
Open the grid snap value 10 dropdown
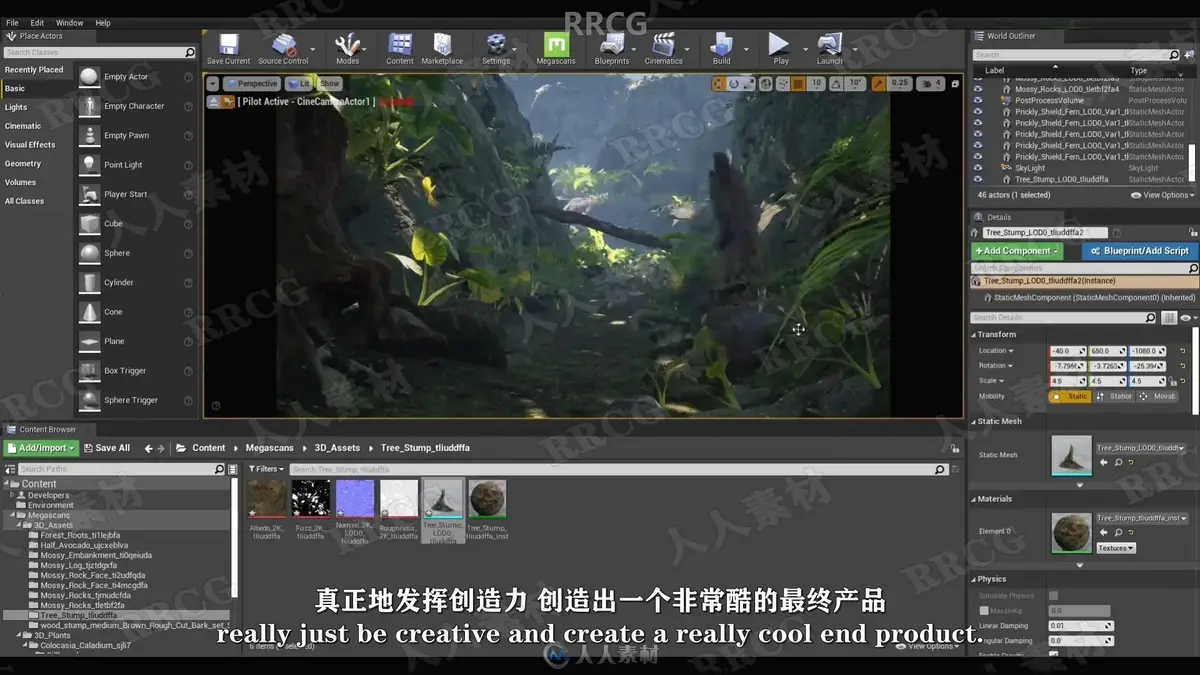[816, 84]
